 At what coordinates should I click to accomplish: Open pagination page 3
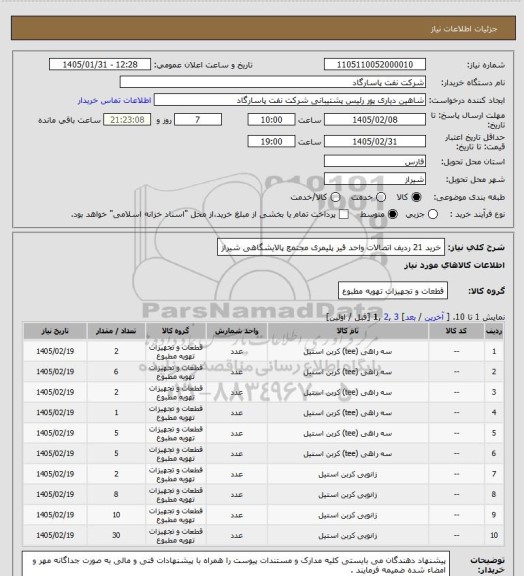(396, 317)
